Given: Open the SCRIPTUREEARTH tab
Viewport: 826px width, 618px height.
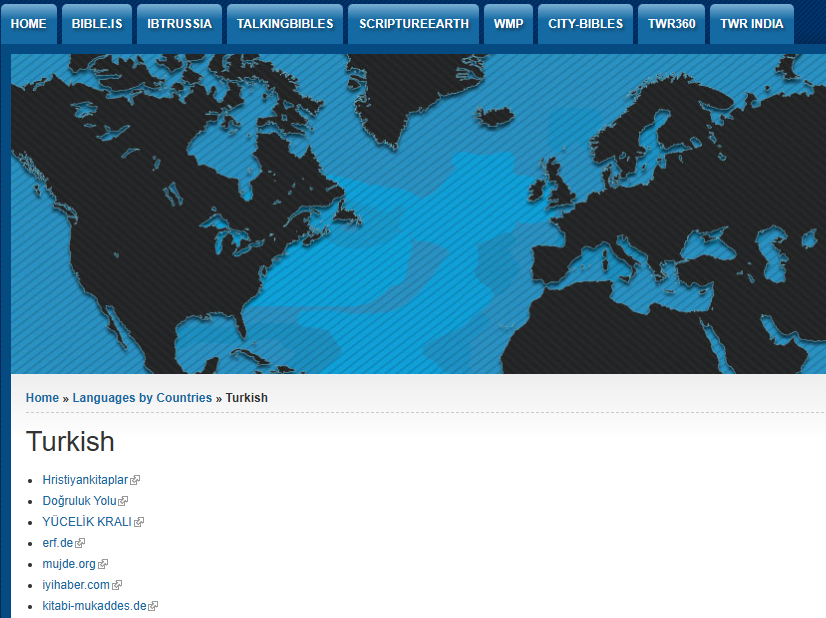Looking at the screenshot, I should pyautogui.click(x=414, y=24).
